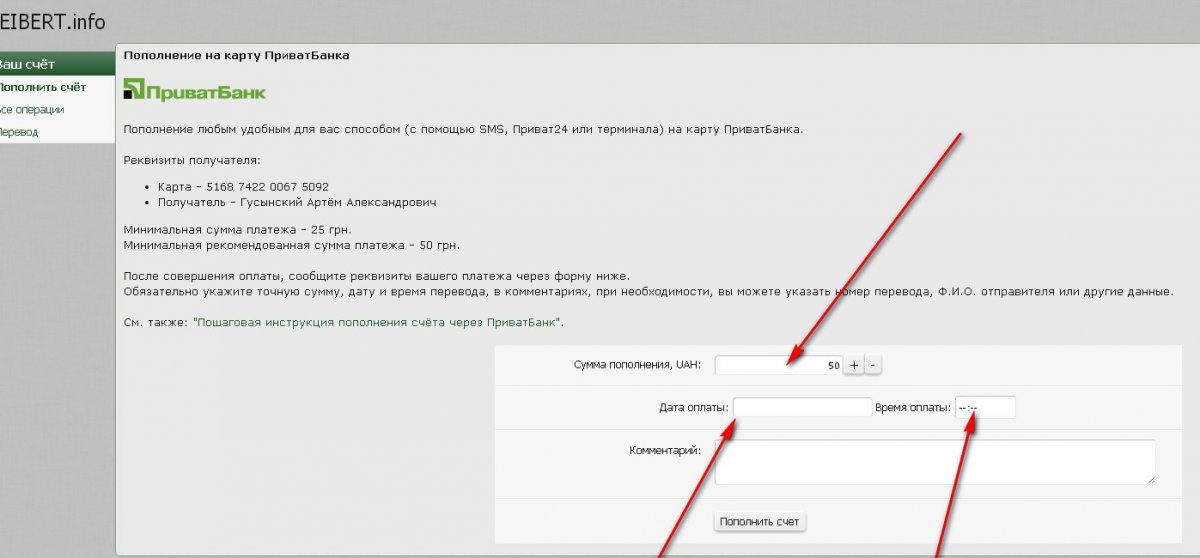
Task: Increase amount with the plus button
Action: 854,366
